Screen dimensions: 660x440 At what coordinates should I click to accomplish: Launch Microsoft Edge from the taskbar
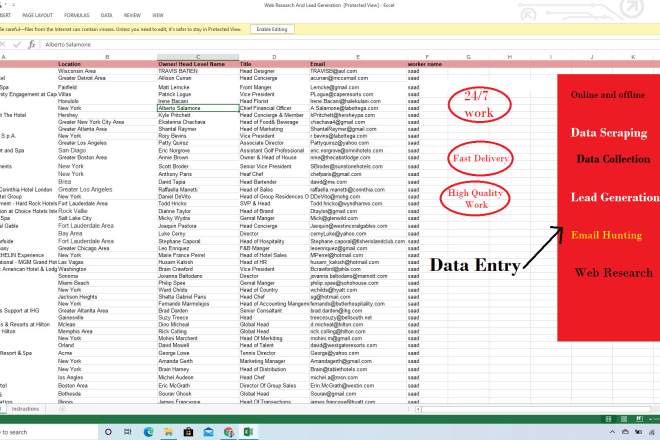click(x=149, y=432)
